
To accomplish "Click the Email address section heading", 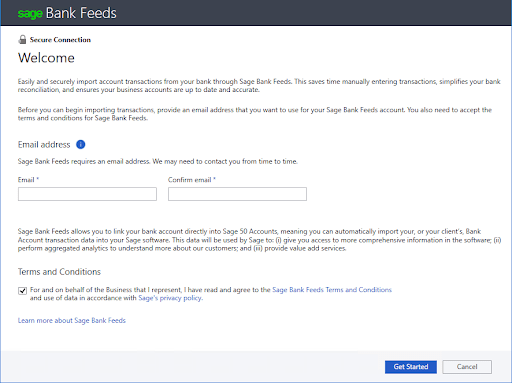I will [x=44, y=145].
